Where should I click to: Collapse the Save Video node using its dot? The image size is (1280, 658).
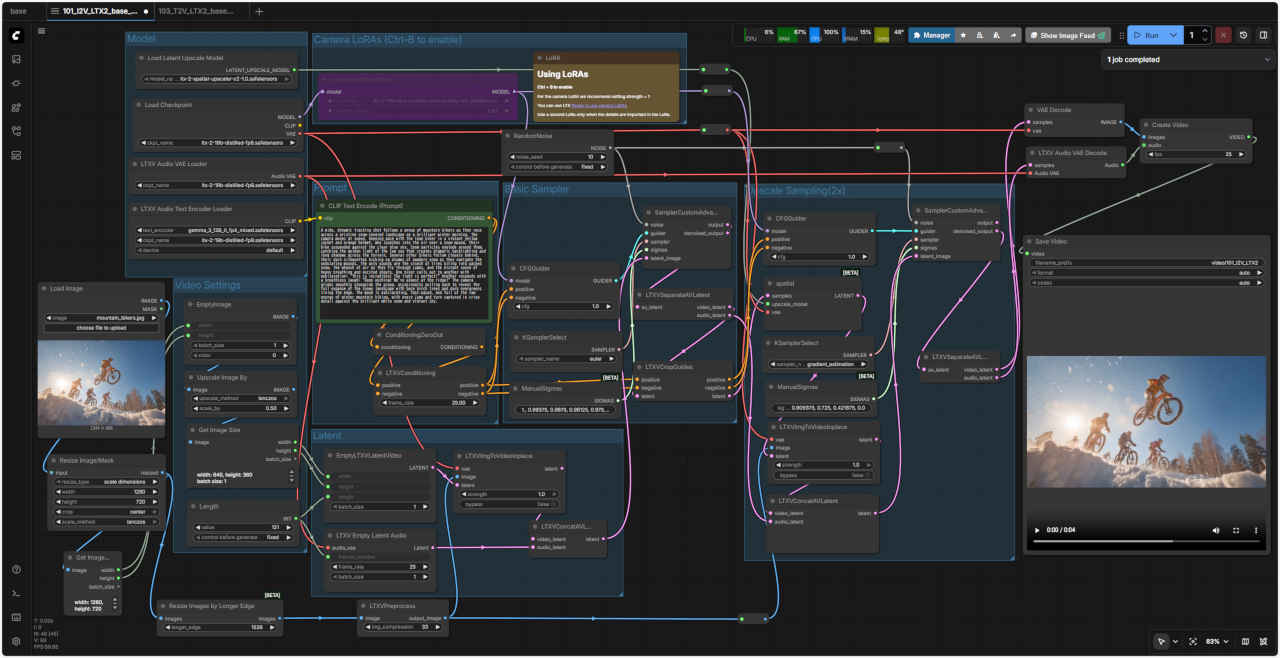pos(1031,241)
